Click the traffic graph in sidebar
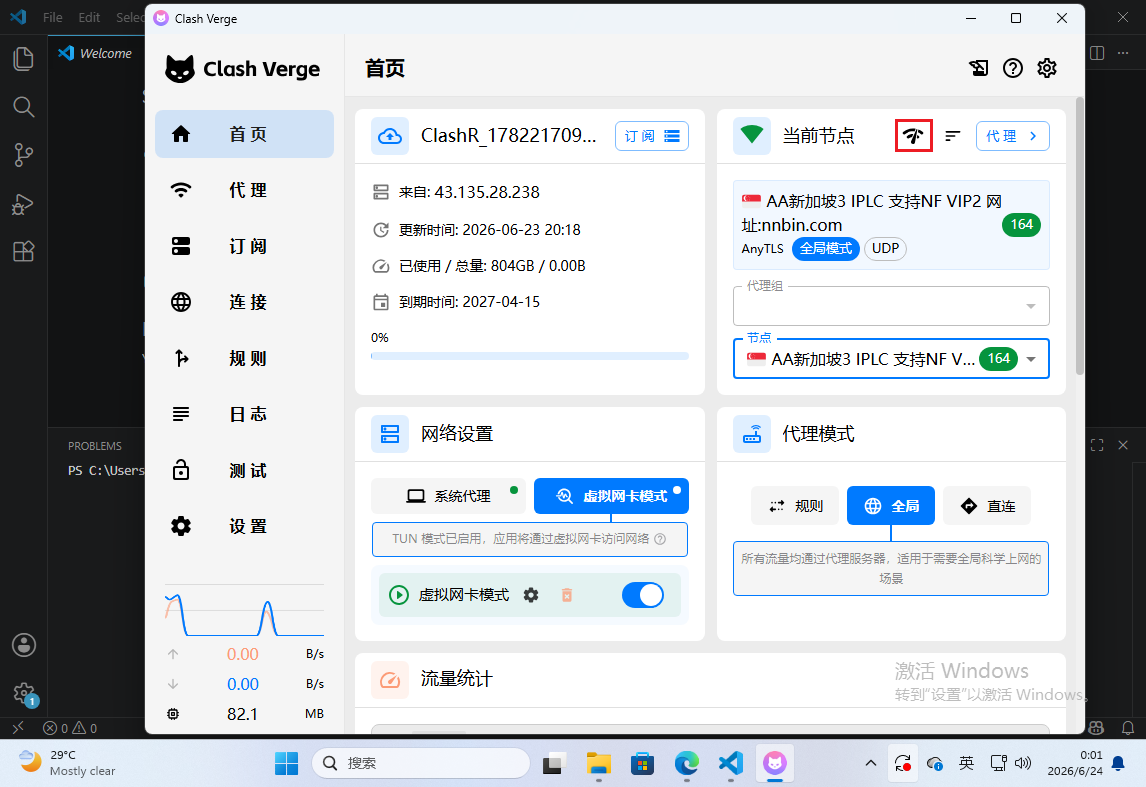 point(244,611)
